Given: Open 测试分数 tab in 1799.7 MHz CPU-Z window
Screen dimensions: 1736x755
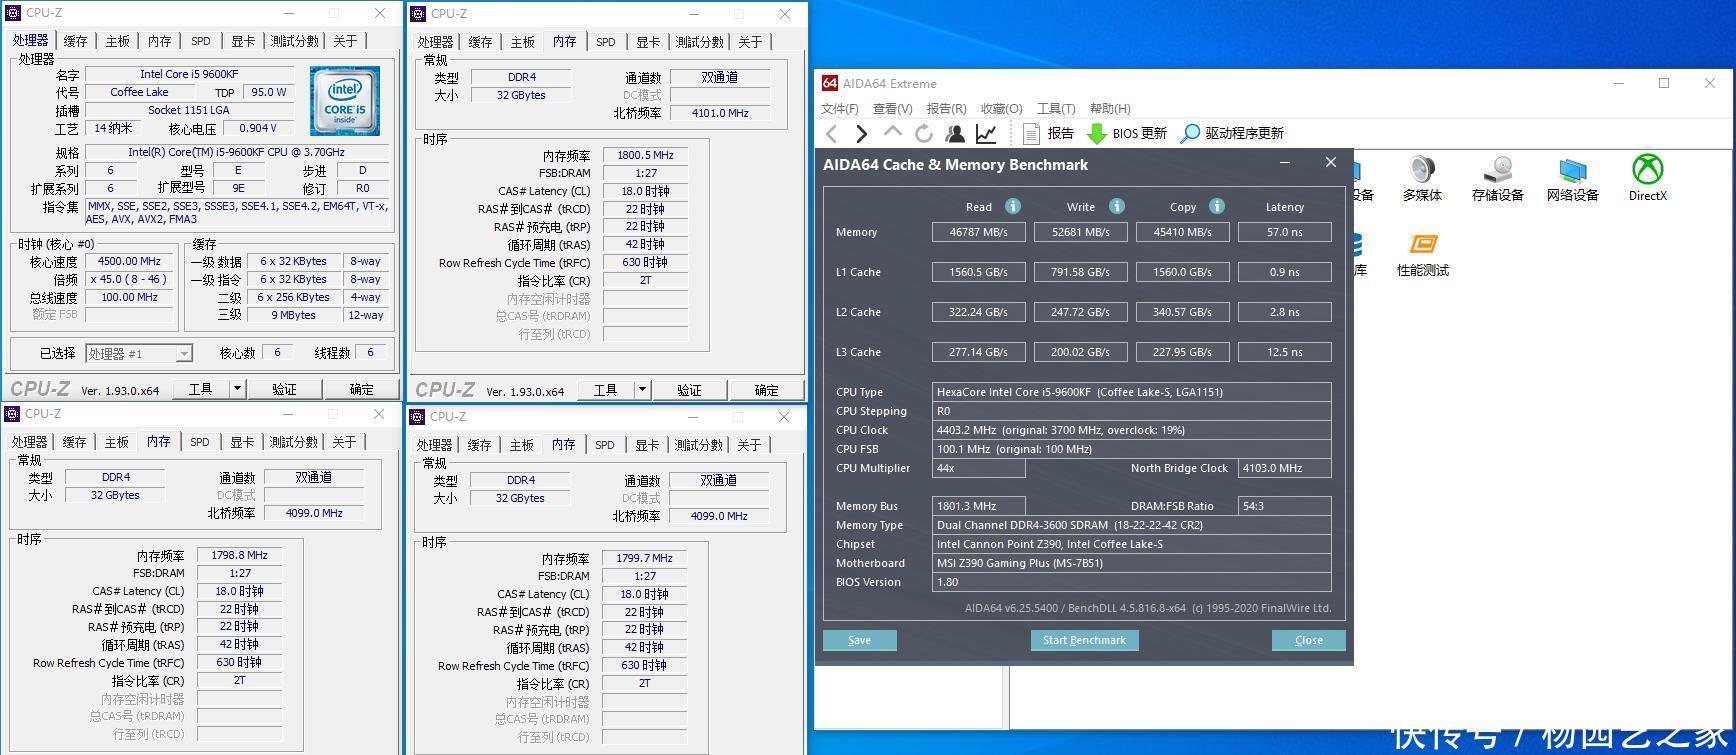Looking at the screenshot, I should tap(699, 445).
